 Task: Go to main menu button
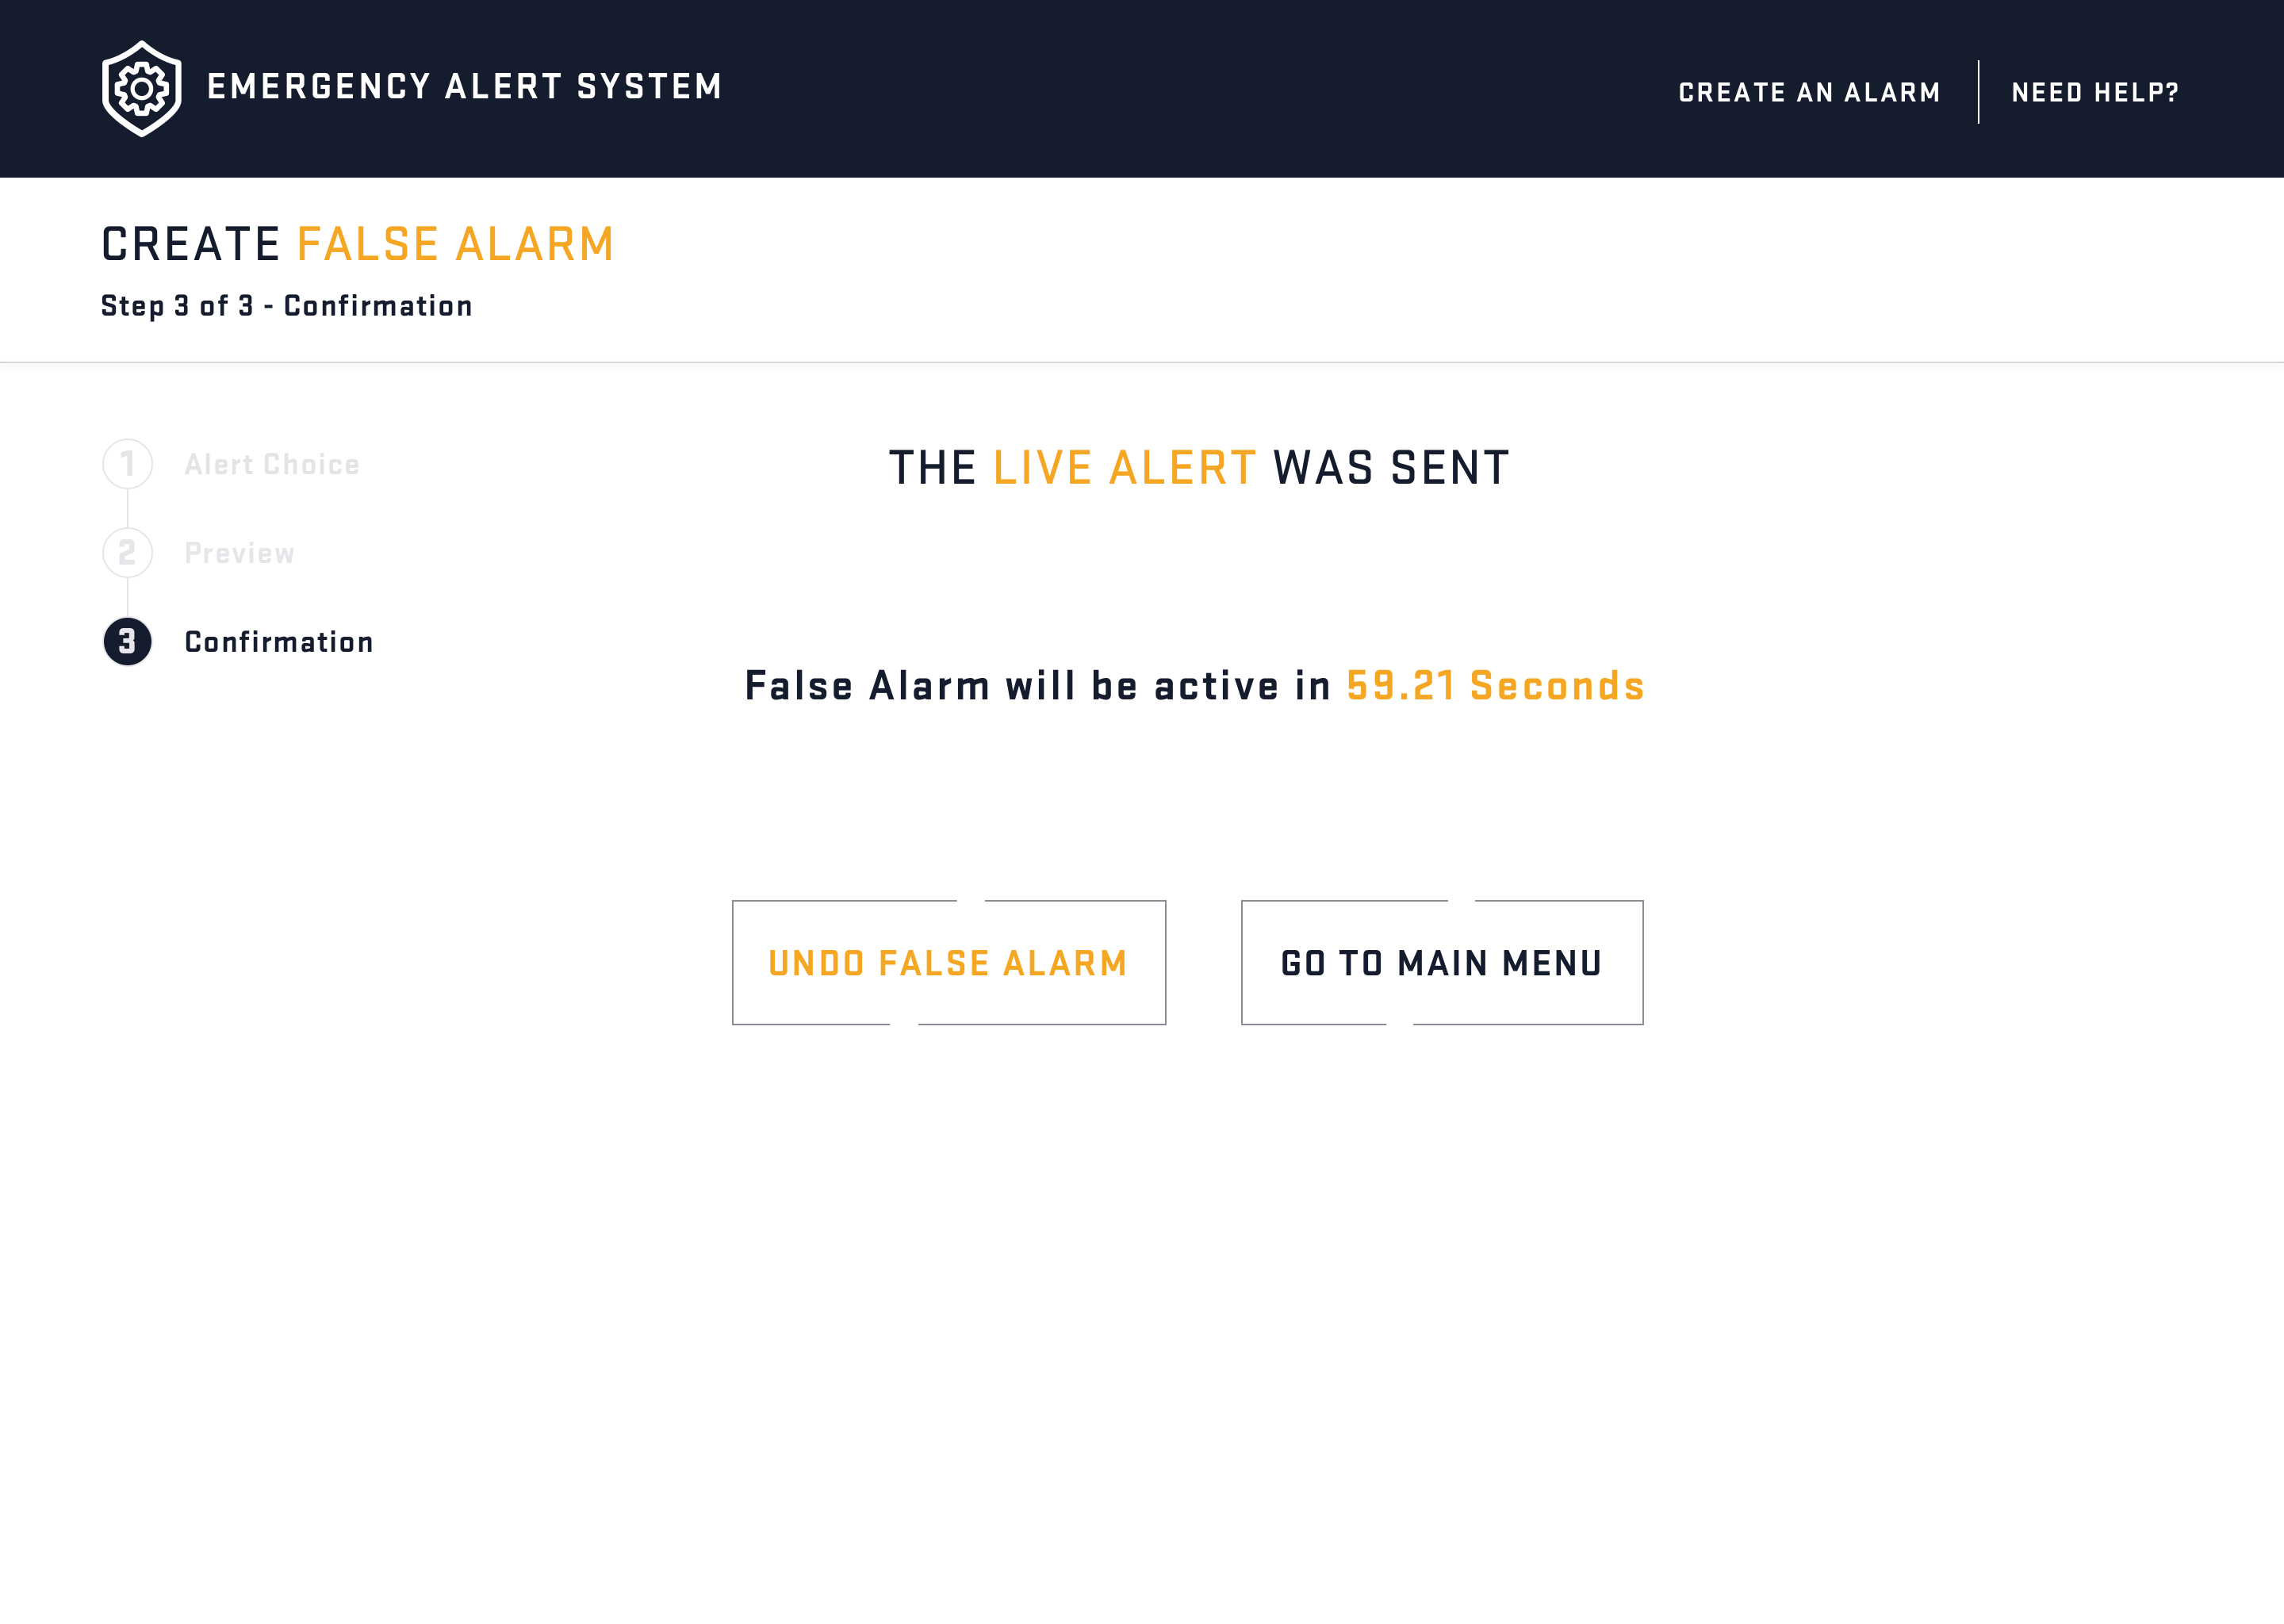[x=1442, y=963]
